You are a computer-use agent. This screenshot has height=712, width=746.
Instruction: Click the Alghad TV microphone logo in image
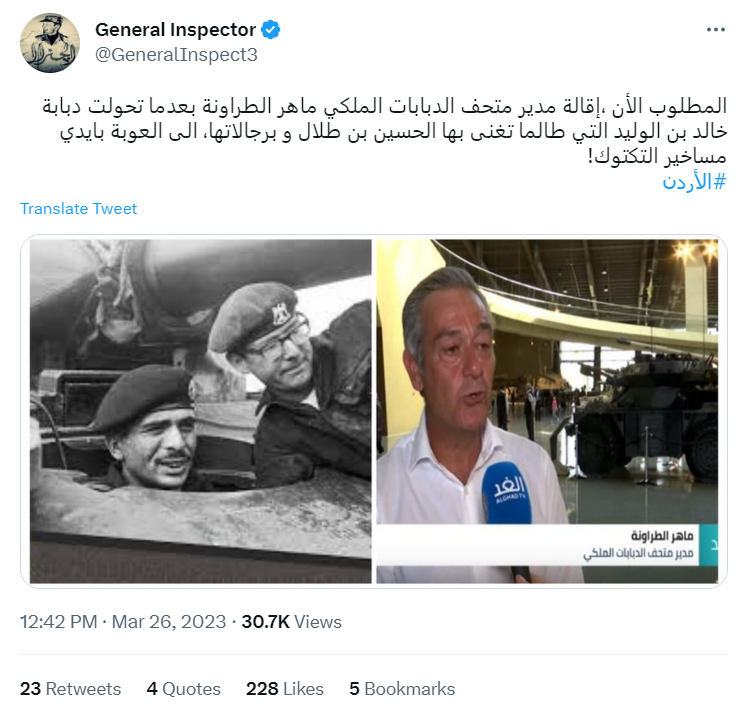coord(506,493)
